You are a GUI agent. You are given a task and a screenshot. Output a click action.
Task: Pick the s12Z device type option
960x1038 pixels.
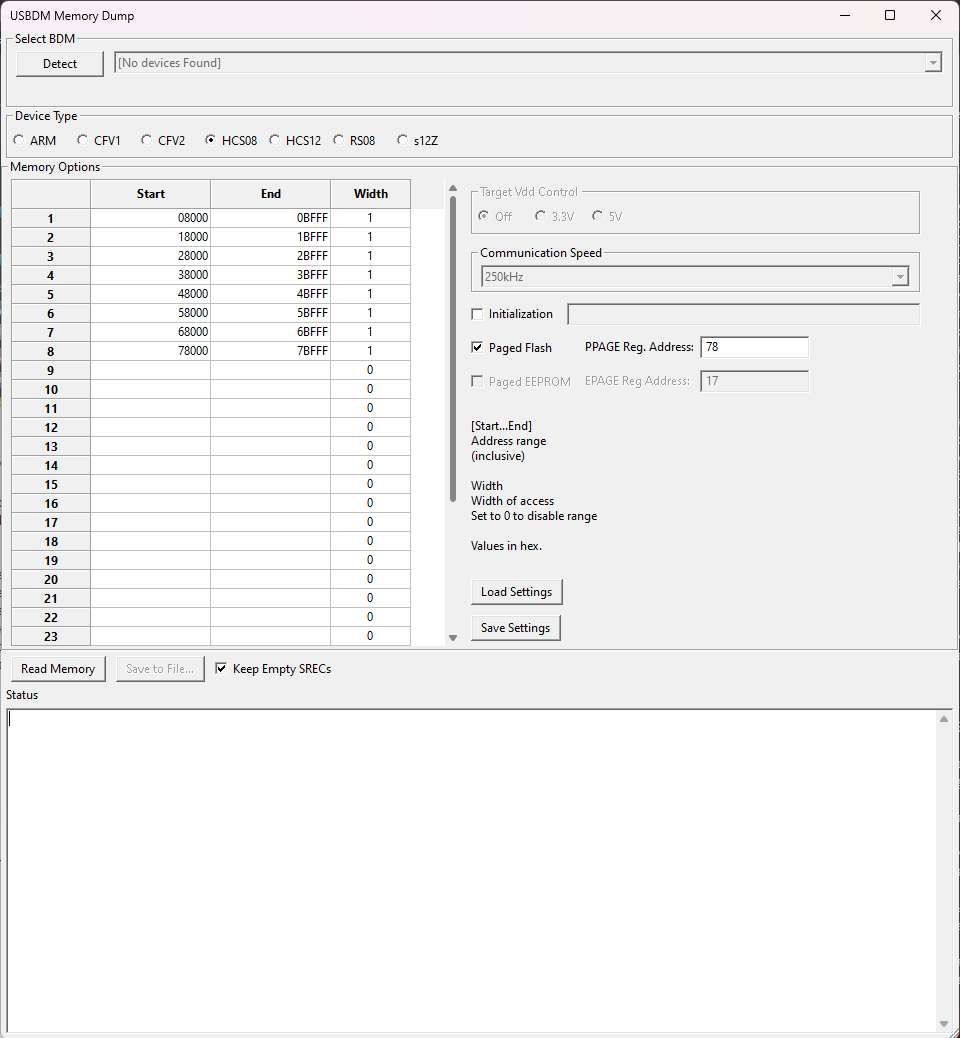[x=403, y=141]
